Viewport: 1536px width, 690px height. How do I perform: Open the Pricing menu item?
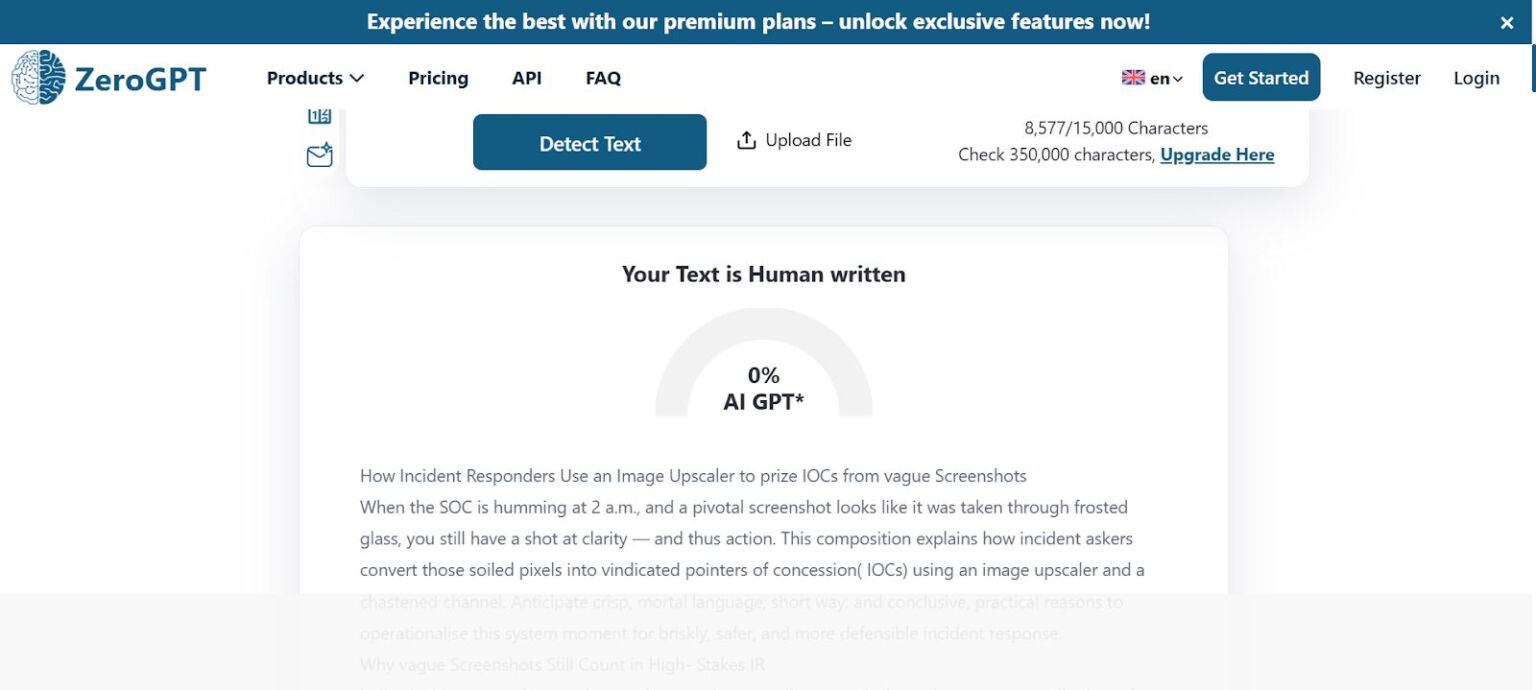click(x=438, y=77)
